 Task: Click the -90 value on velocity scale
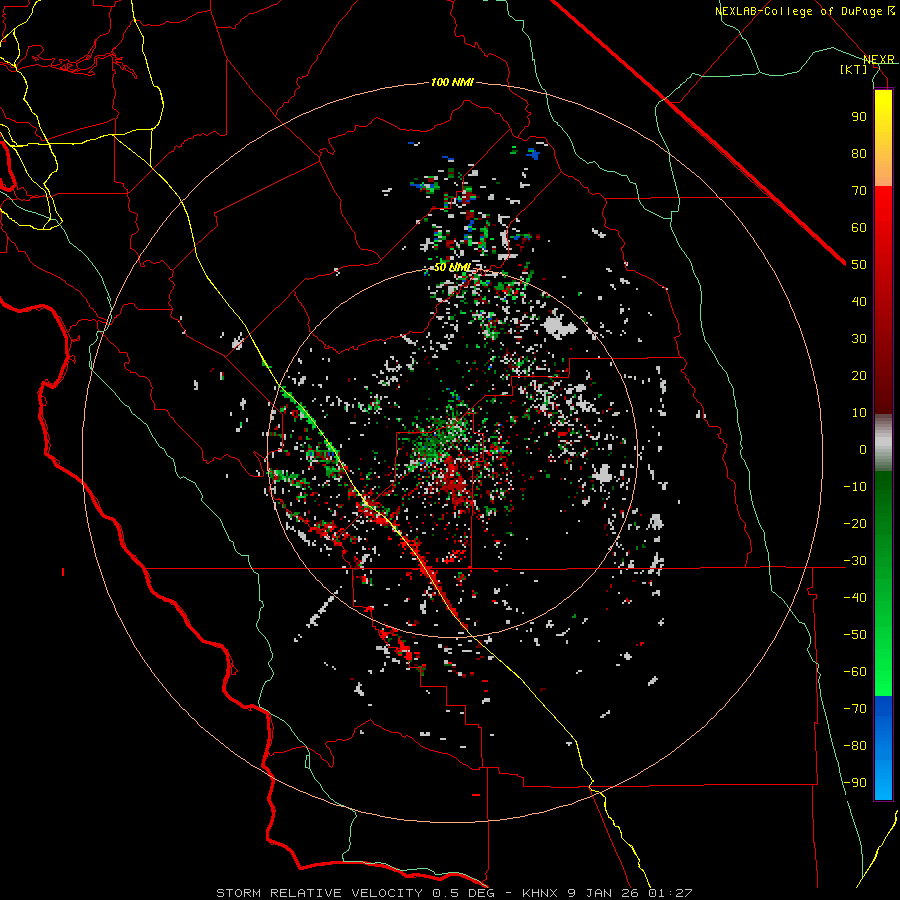coord(855,783)
